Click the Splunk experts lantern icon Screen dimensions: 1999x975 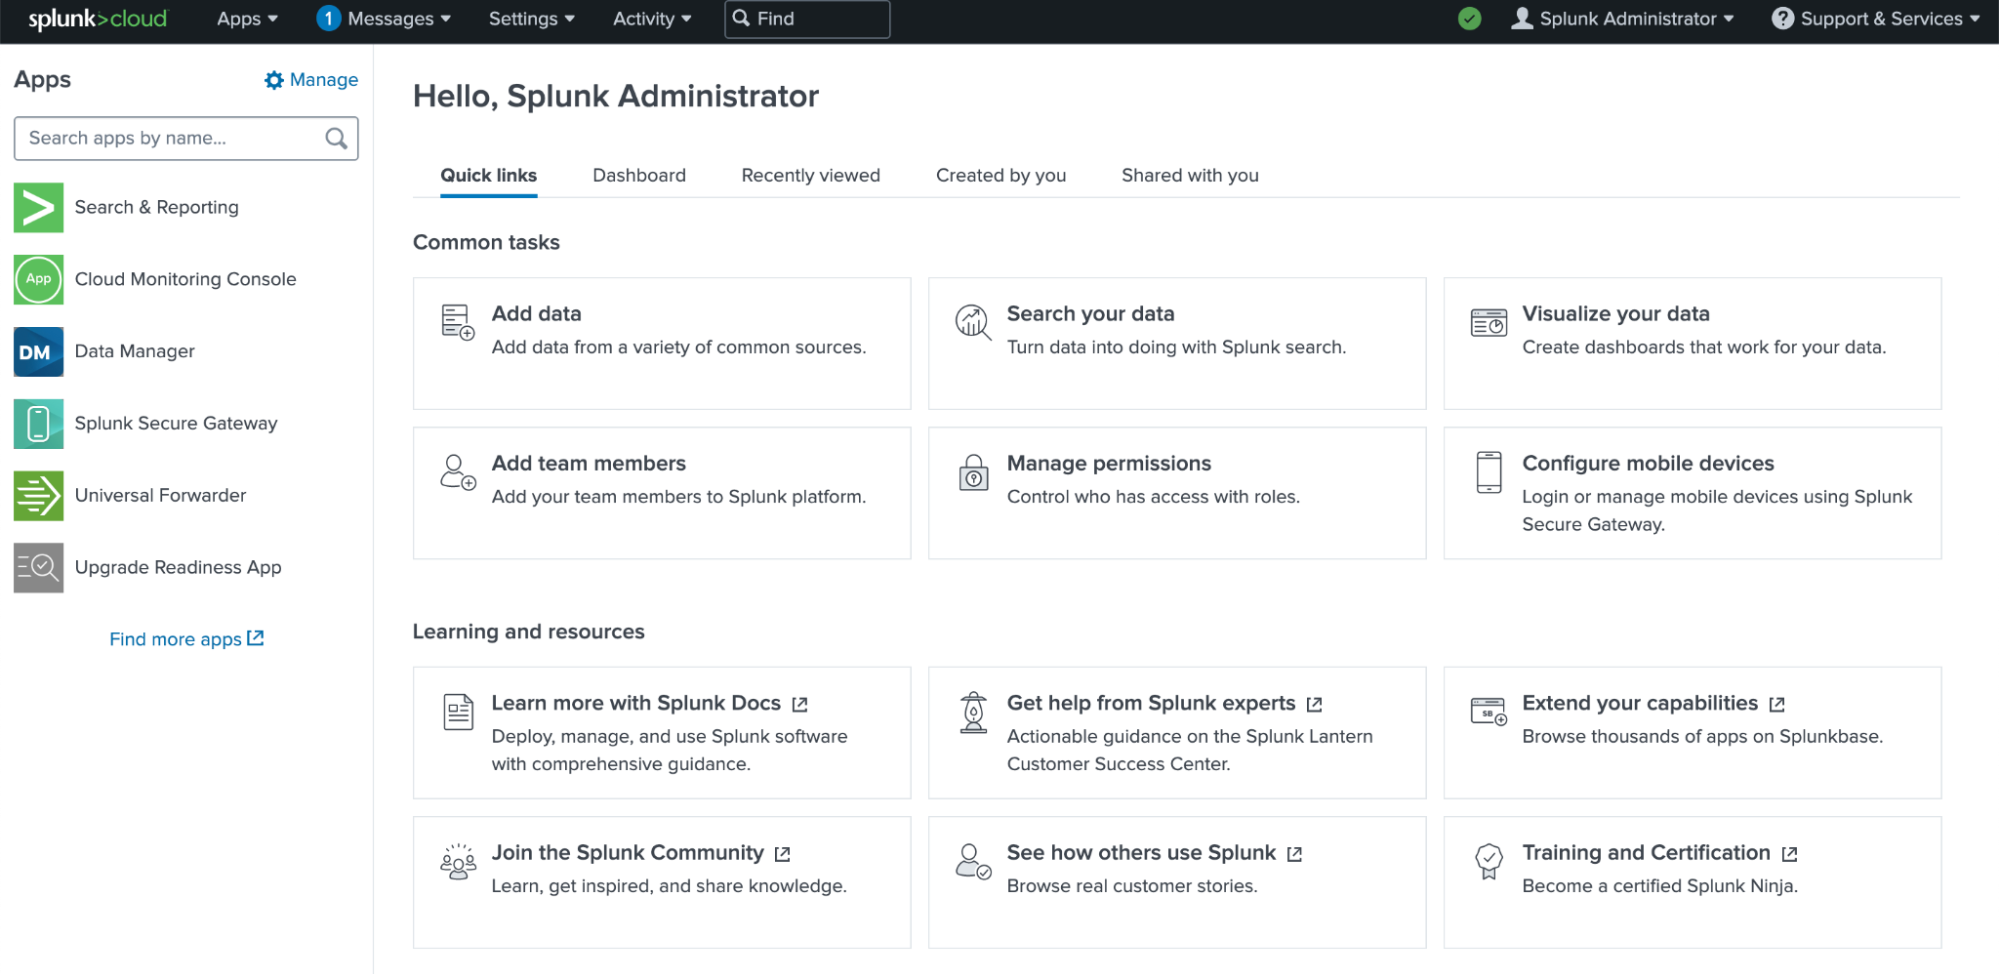click(x=974, y=712)
